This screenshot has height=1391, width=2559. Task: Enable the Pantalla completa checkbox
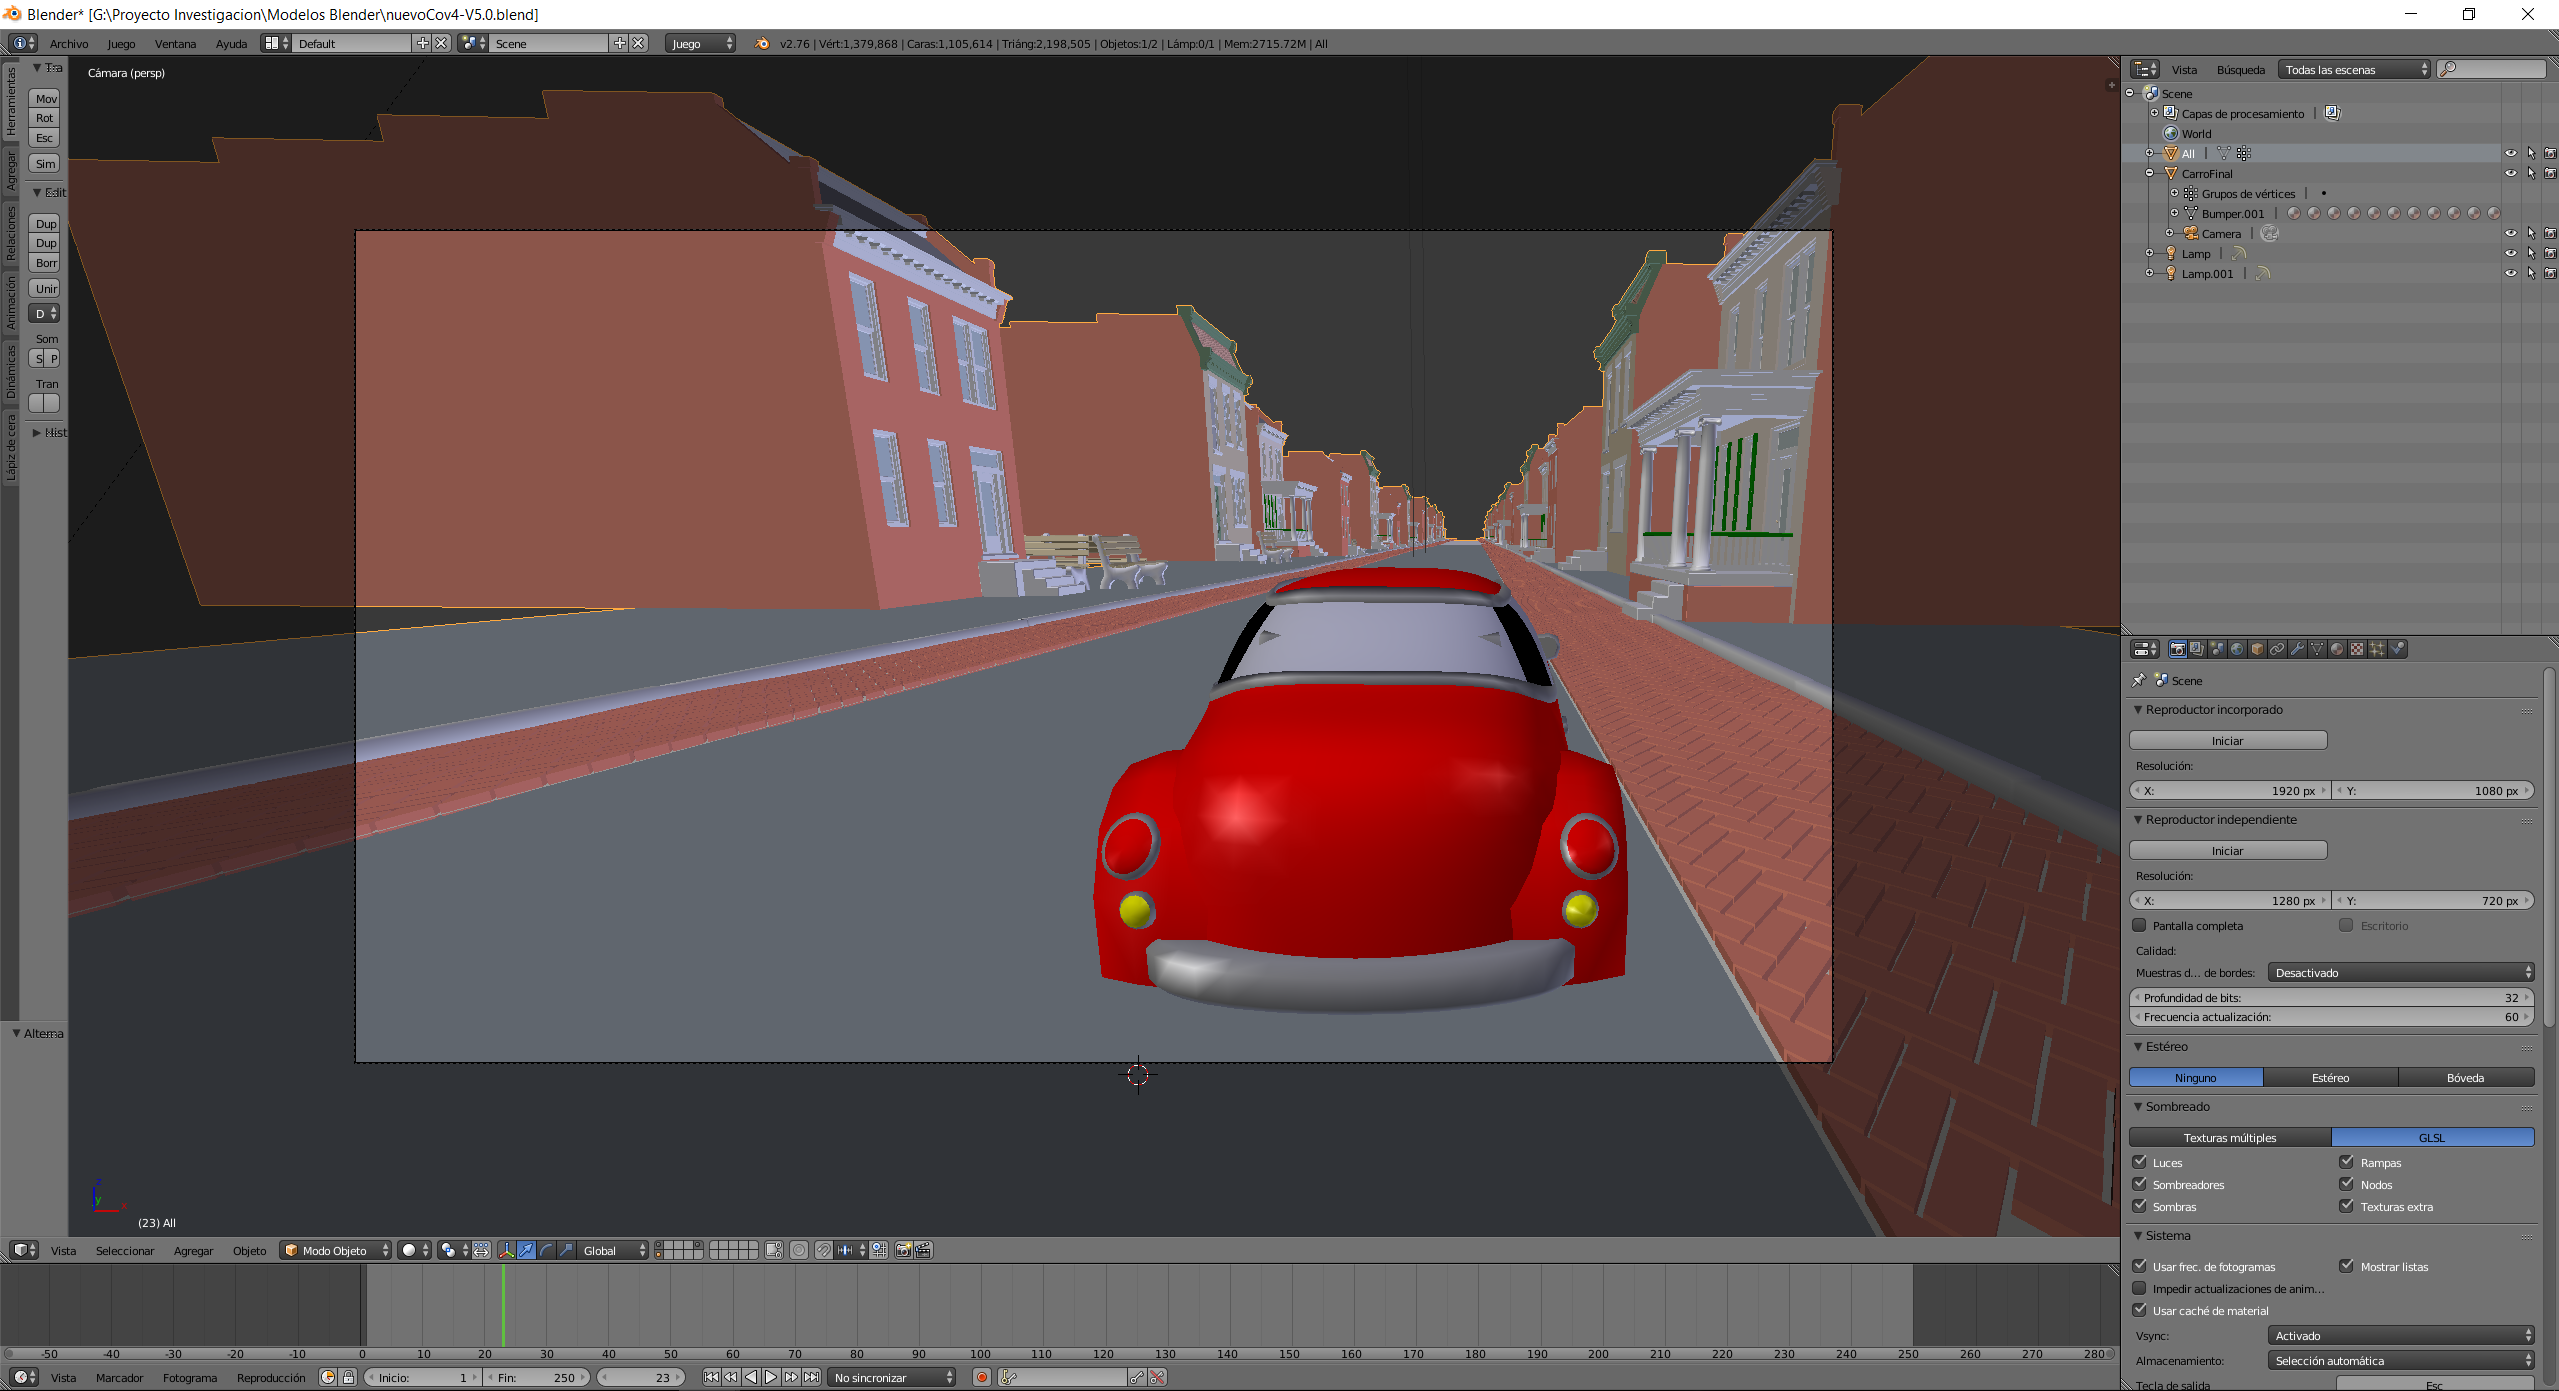[x=2140, y=926]
